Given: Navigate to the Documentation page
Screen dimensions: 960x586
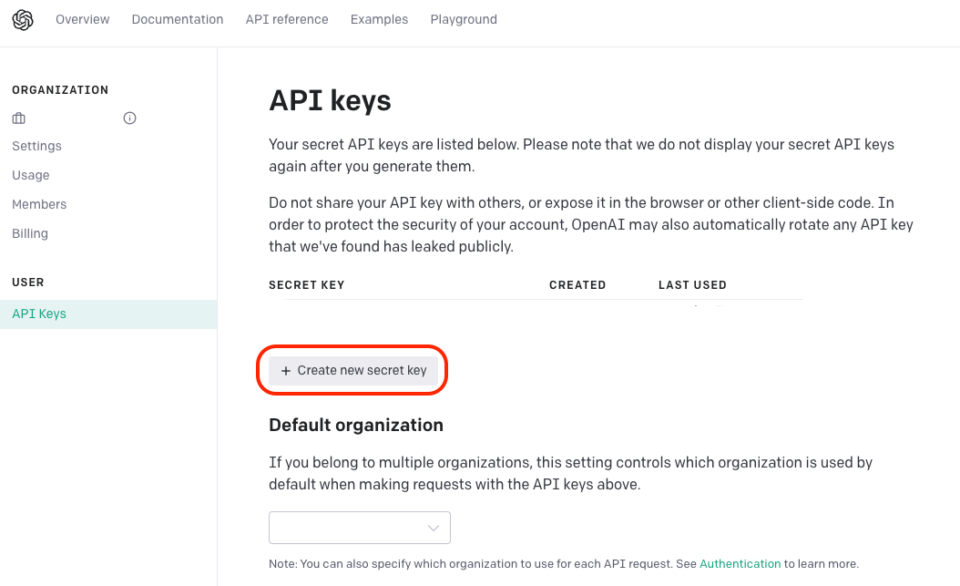Looking at the screenshot, I should 177,19.
